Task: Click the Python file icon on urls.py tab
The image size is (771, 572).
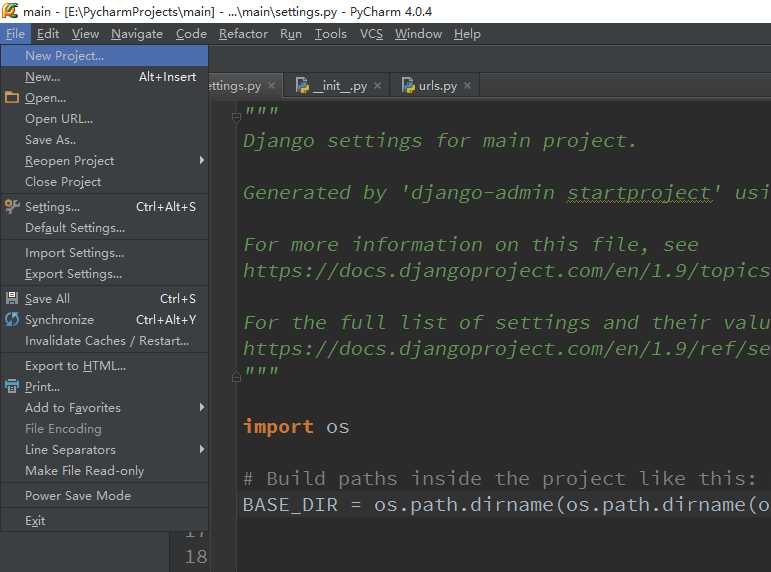Action: tap(408, 86)
